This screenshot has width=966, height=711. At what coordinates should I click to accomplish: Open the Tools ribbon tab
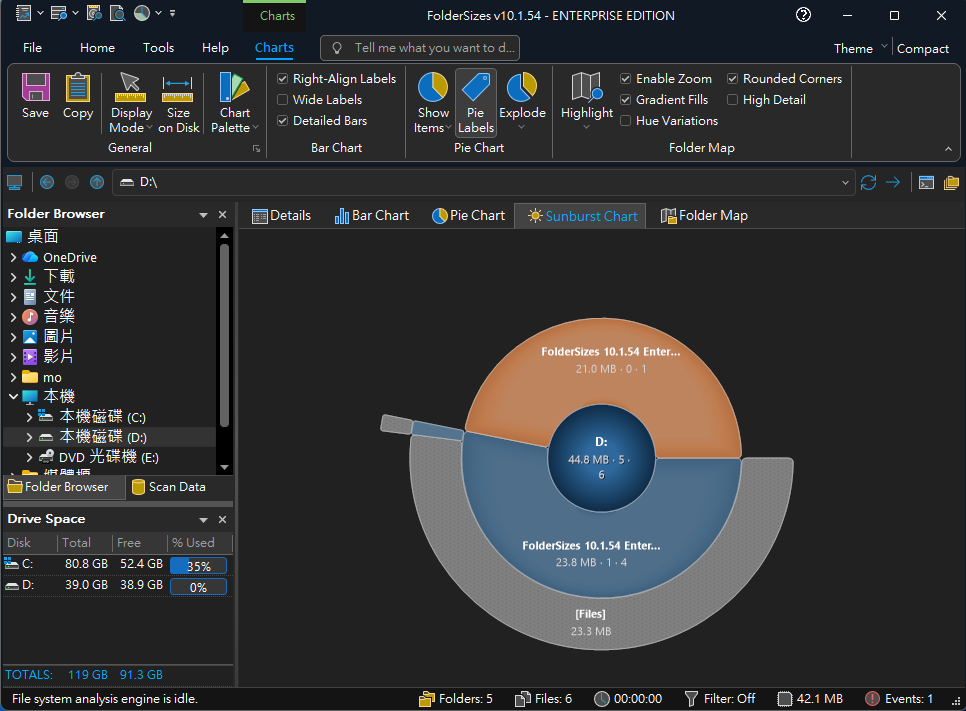click(158, 47)
